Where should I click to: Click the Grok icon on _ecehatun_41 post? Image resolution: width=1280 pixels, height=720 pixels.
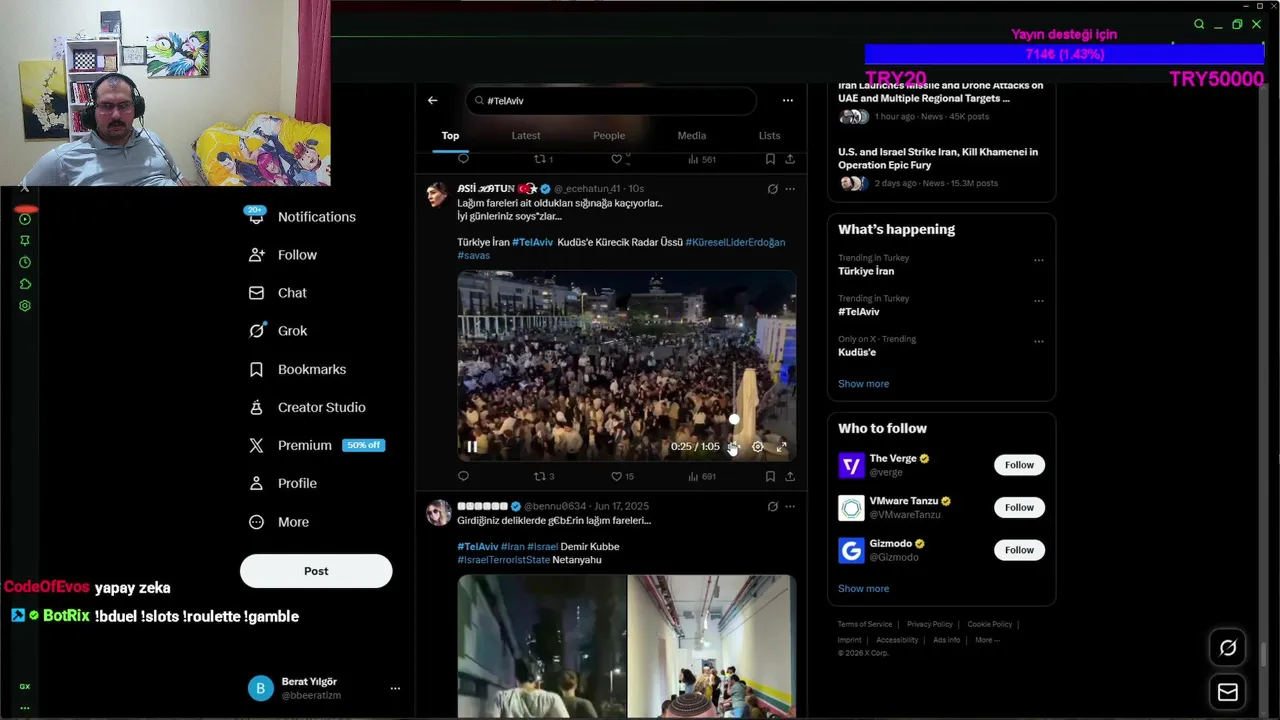tap(772, 188)
